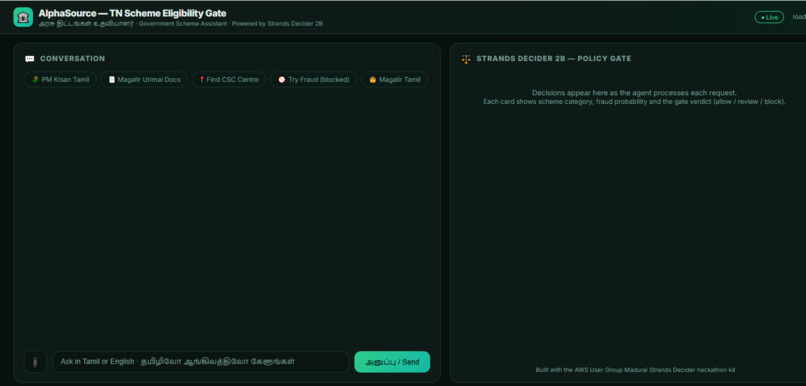Send the message with அனுப்பு / Send button
This screenshot has width=806, height=386.
[392, 362]
